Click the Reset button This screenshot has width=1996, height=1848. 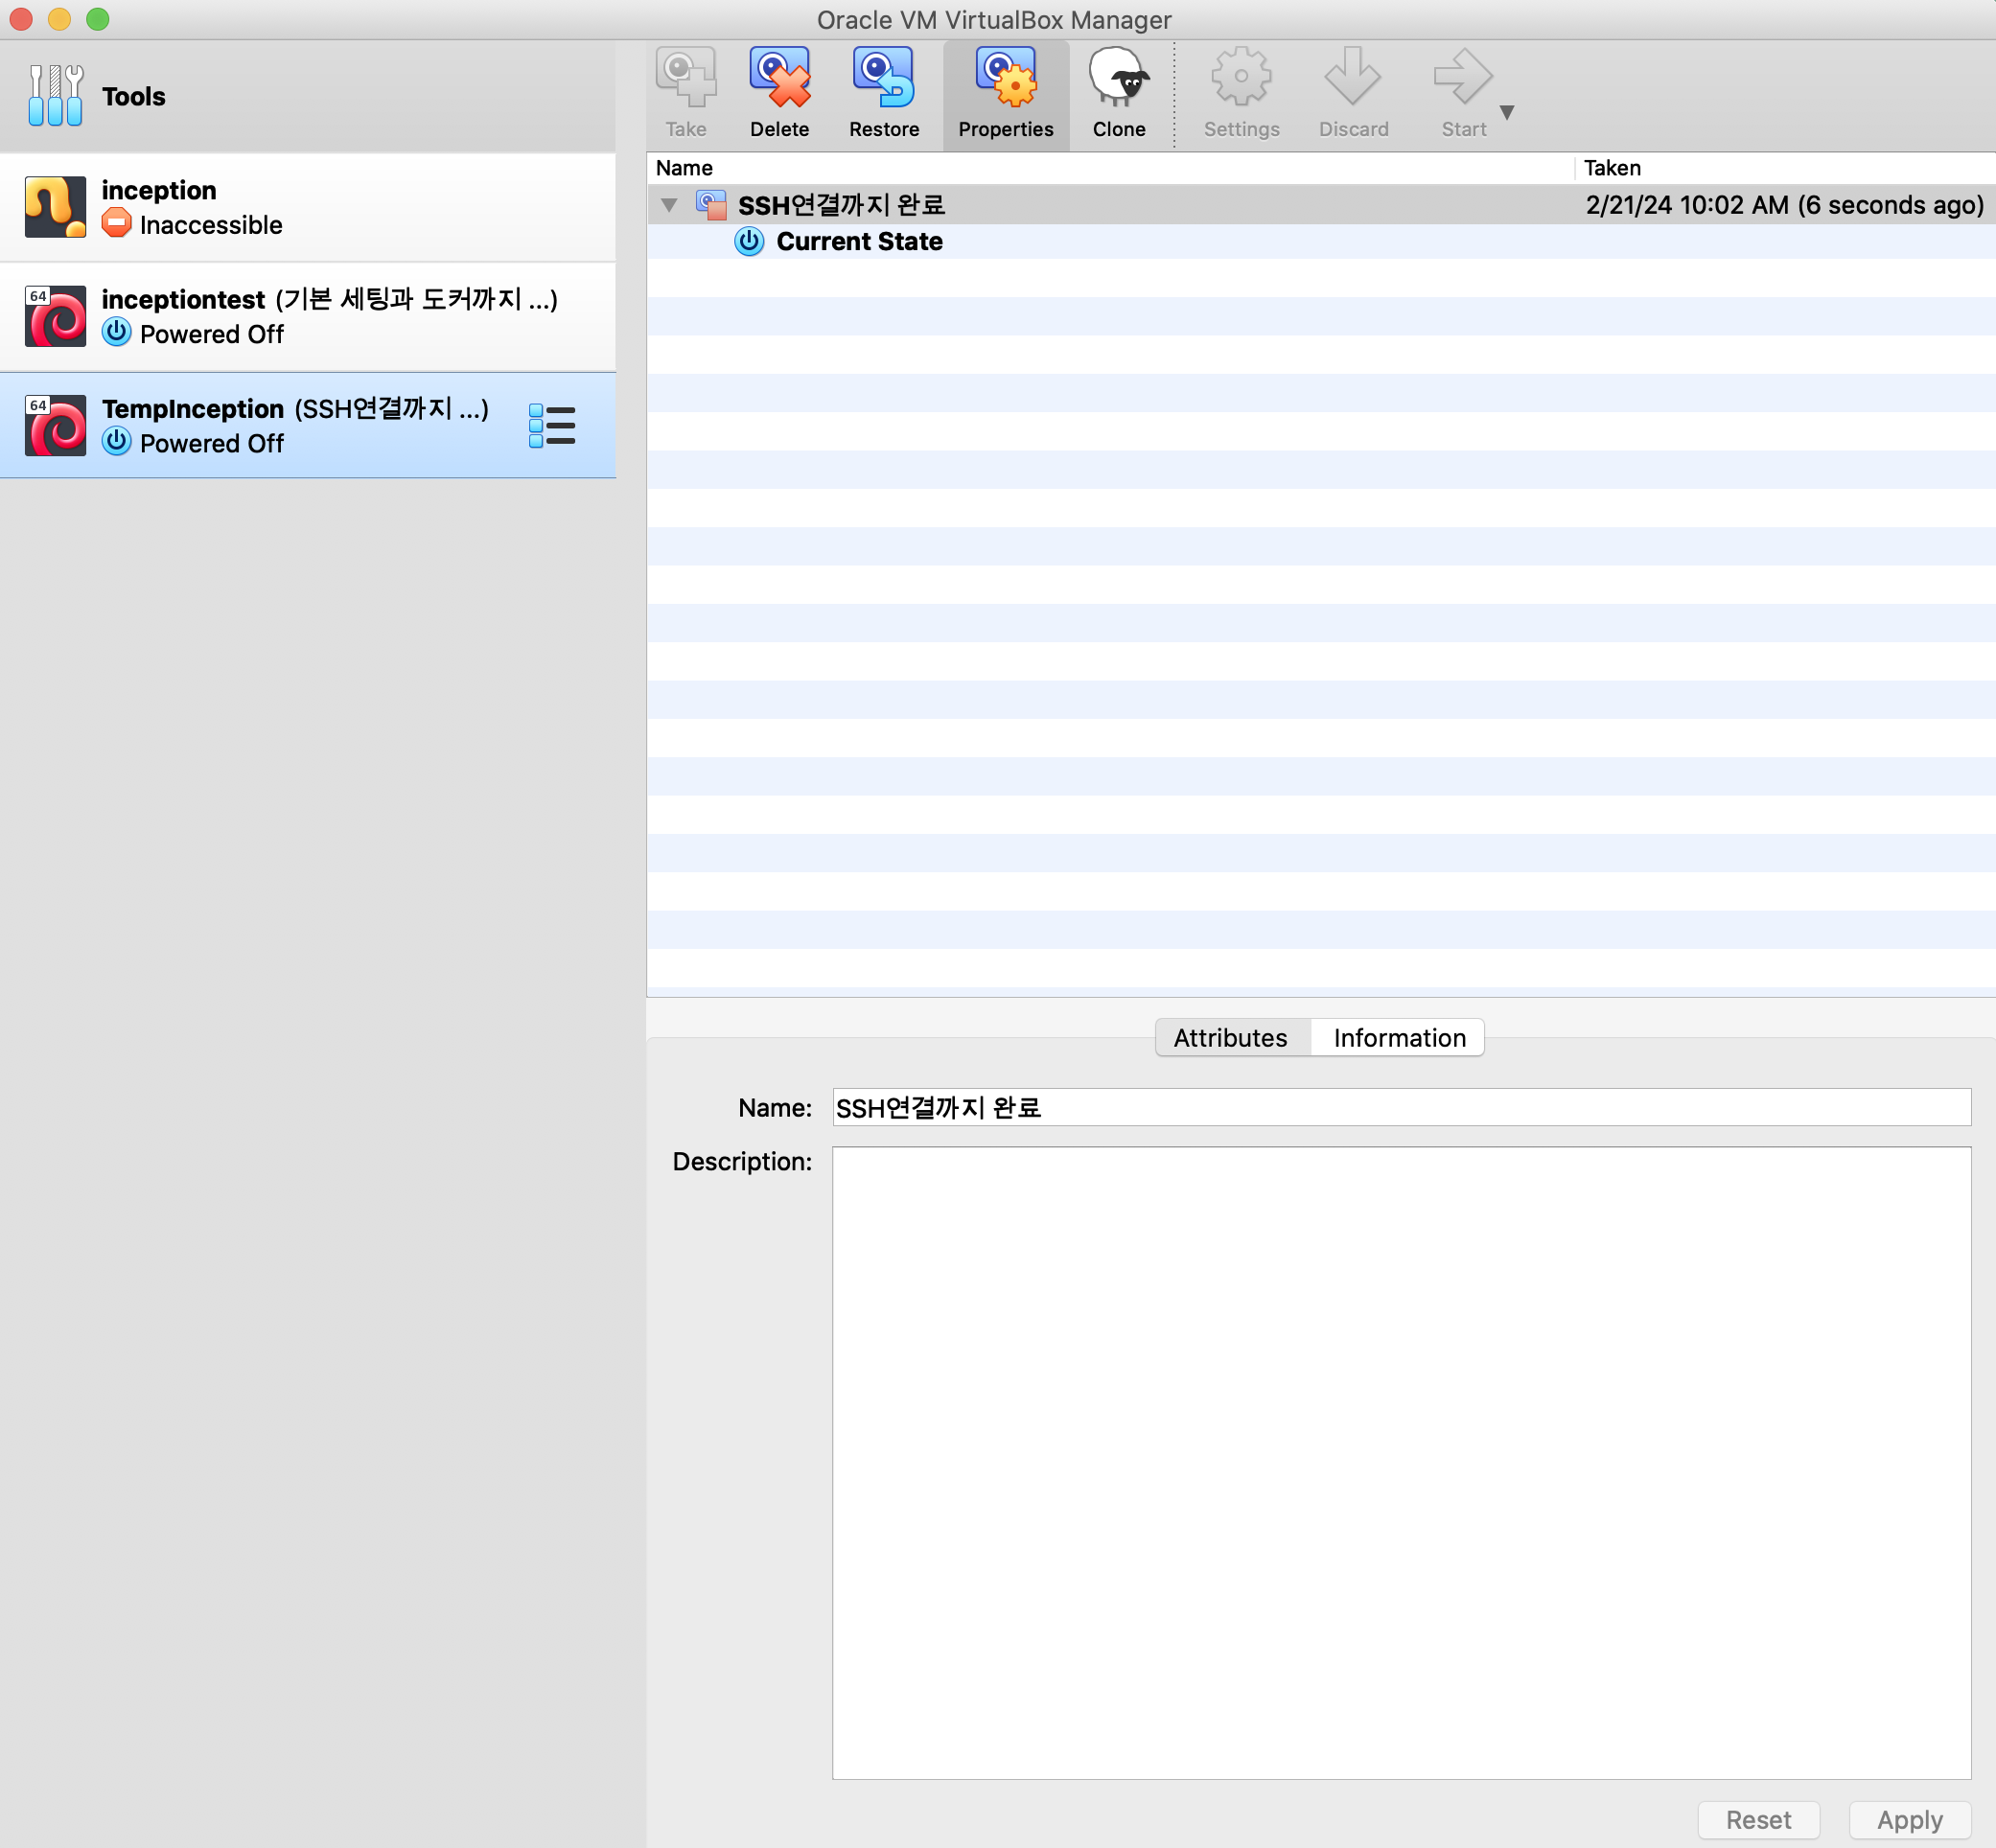[x=1758, y=1820]
